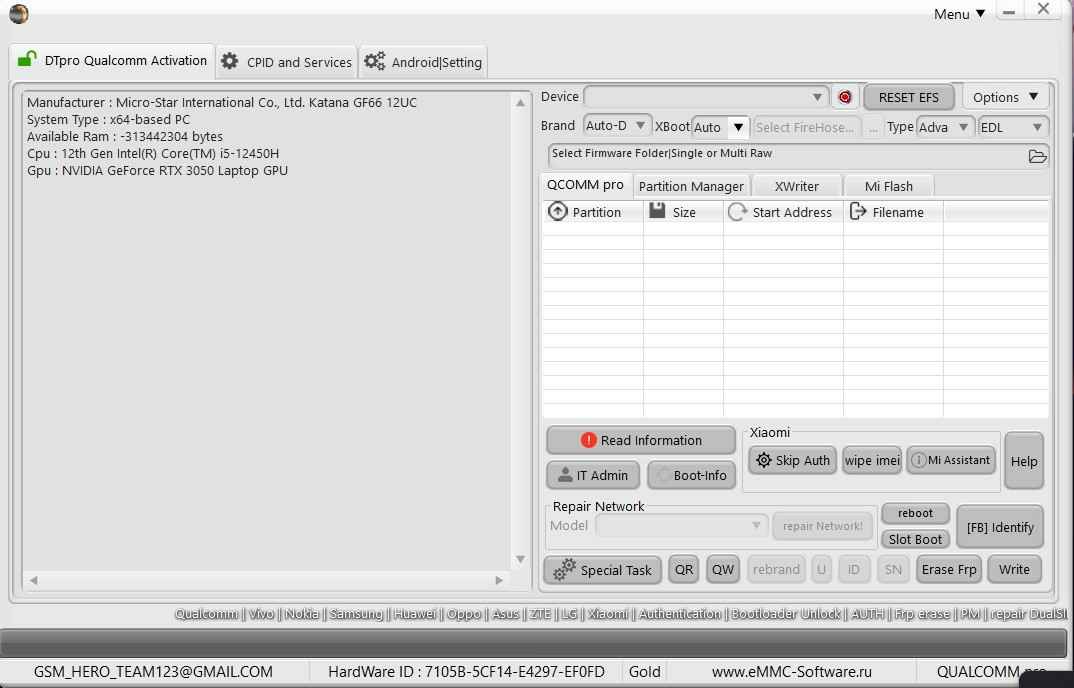This screenshot has height=688, width=1074.
Task: Open the XBoot Auto dropdown
Action: click(719, 127)
